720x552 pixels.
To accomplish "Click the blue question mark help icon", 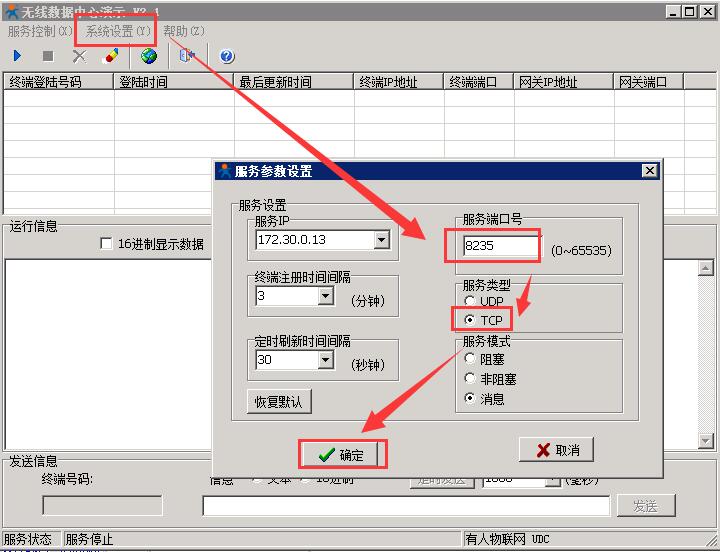I will pos(227,56).
